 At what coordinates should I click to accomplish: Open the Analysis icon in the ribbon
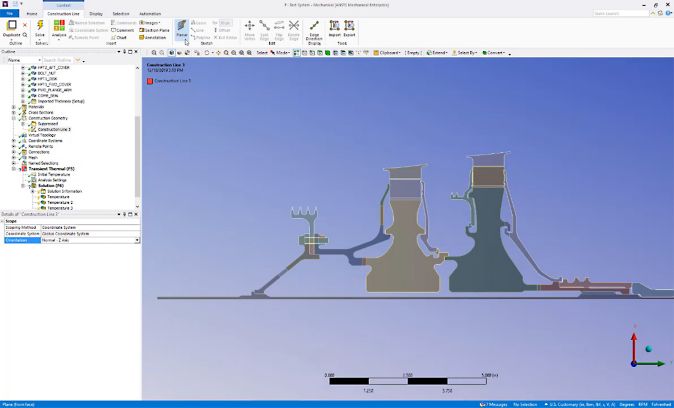coord(59,25)
